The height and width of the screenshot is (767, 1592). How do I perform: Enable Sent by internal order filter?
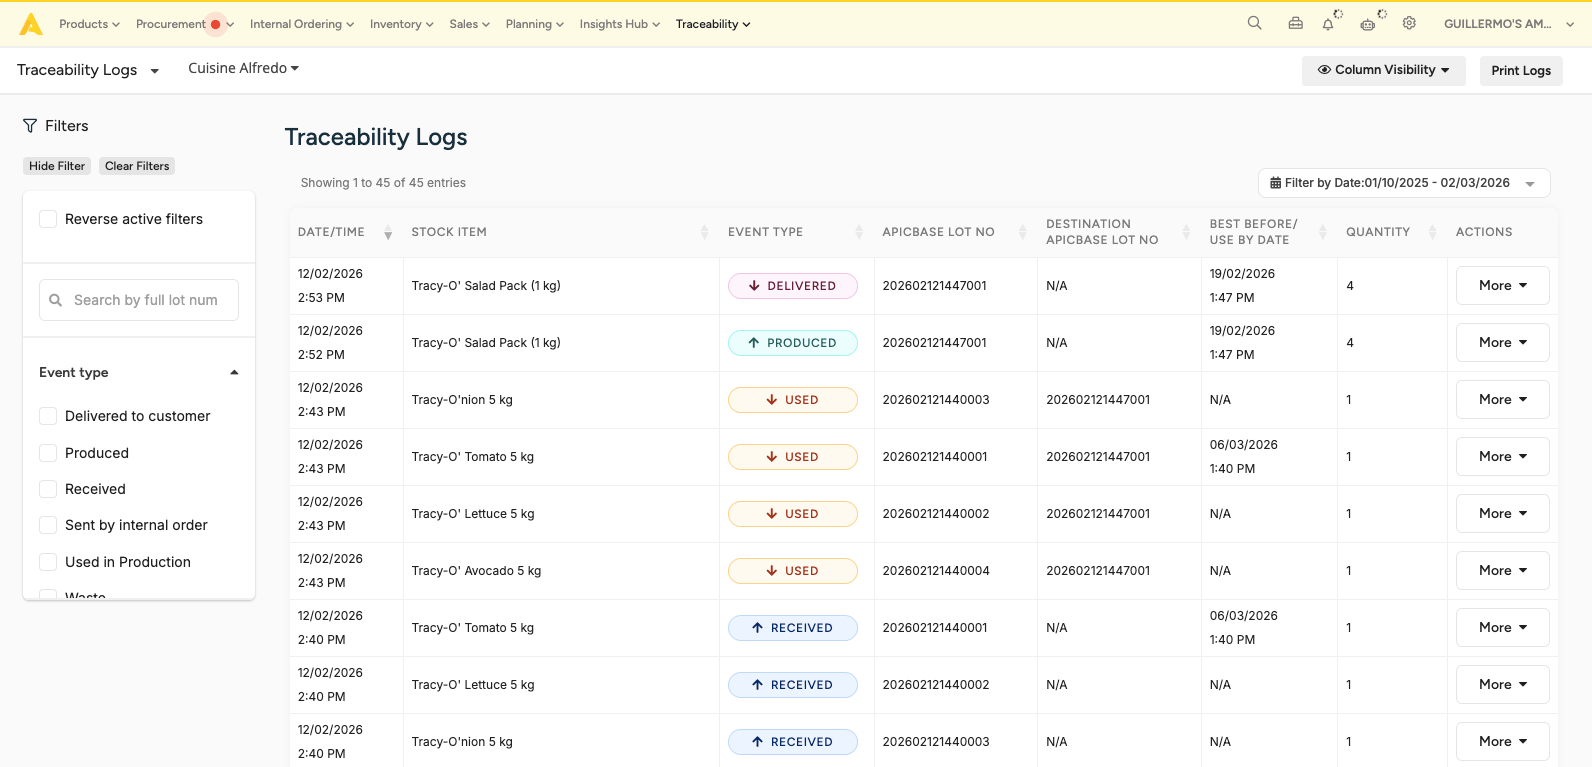coord(48,525)
